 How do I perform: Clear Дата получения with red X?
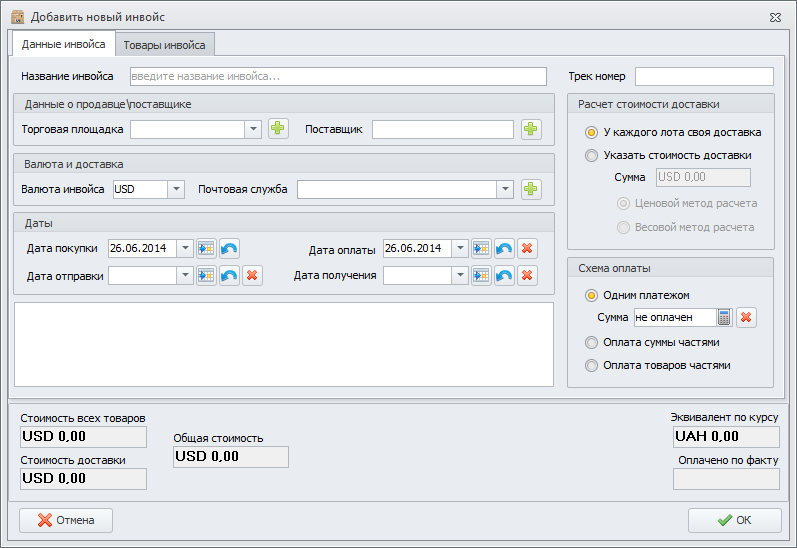click(x=528, y=275)
